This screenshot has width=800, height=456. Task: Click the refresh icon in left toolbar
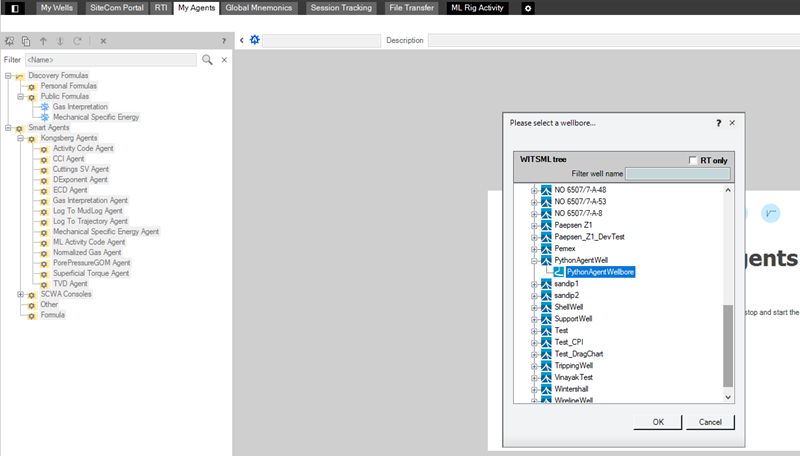click(x=77, y=41)
